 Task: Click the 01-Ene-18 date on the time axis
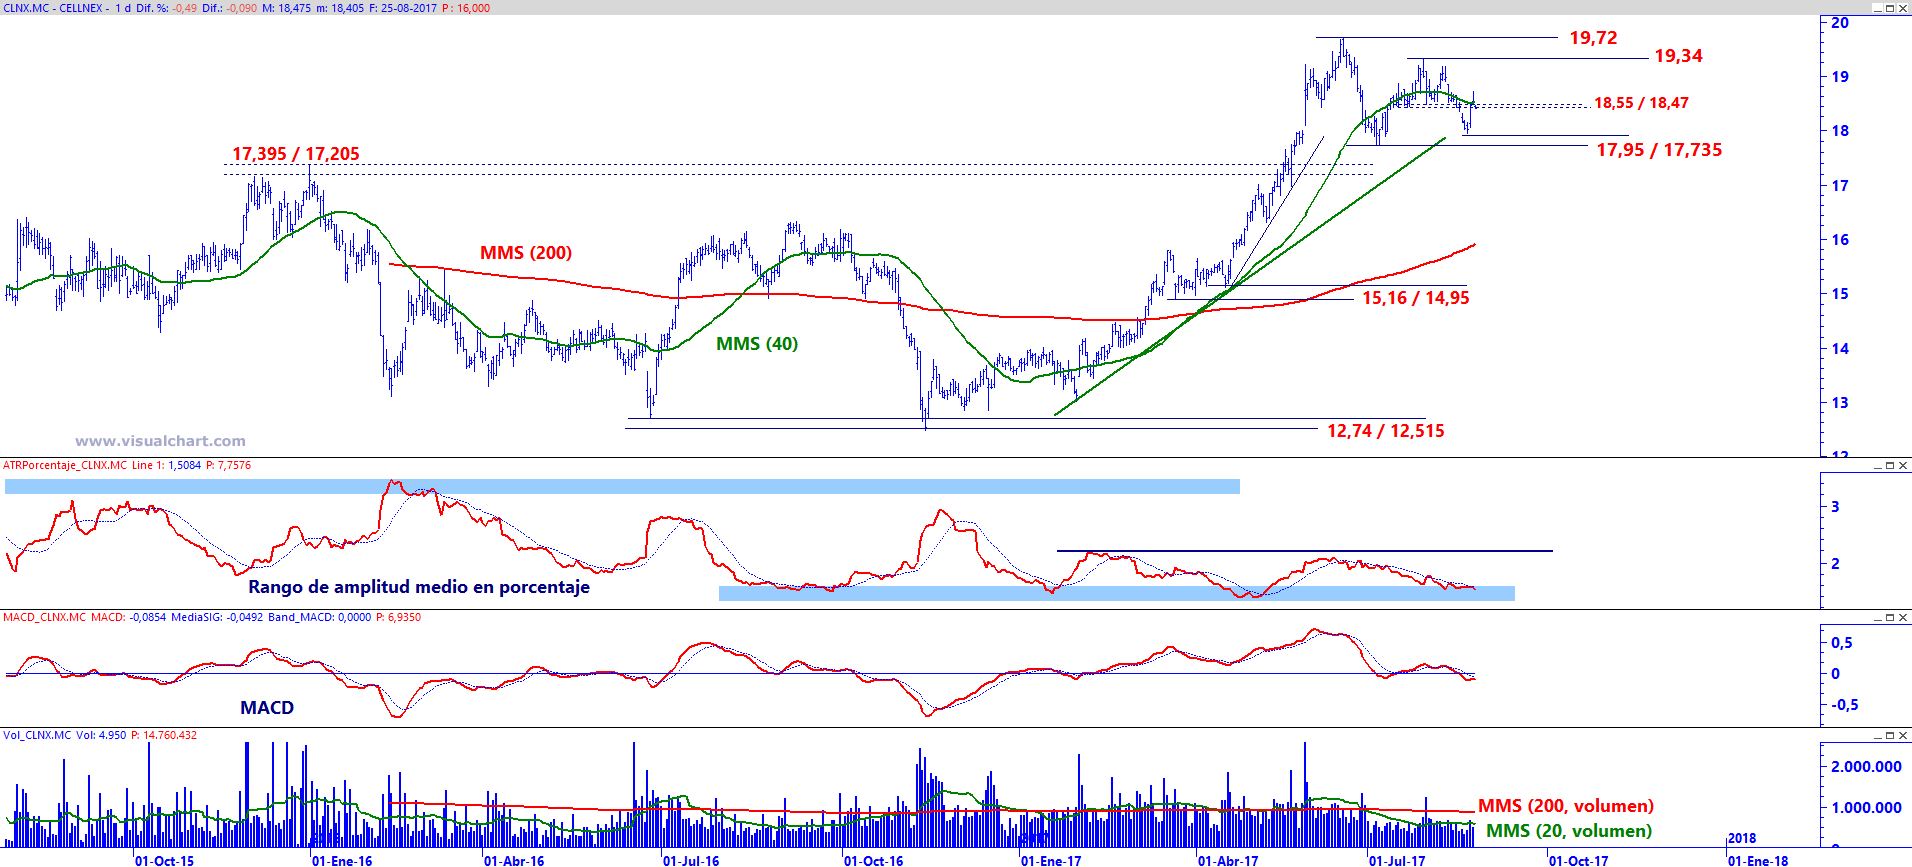point(1758,860)
